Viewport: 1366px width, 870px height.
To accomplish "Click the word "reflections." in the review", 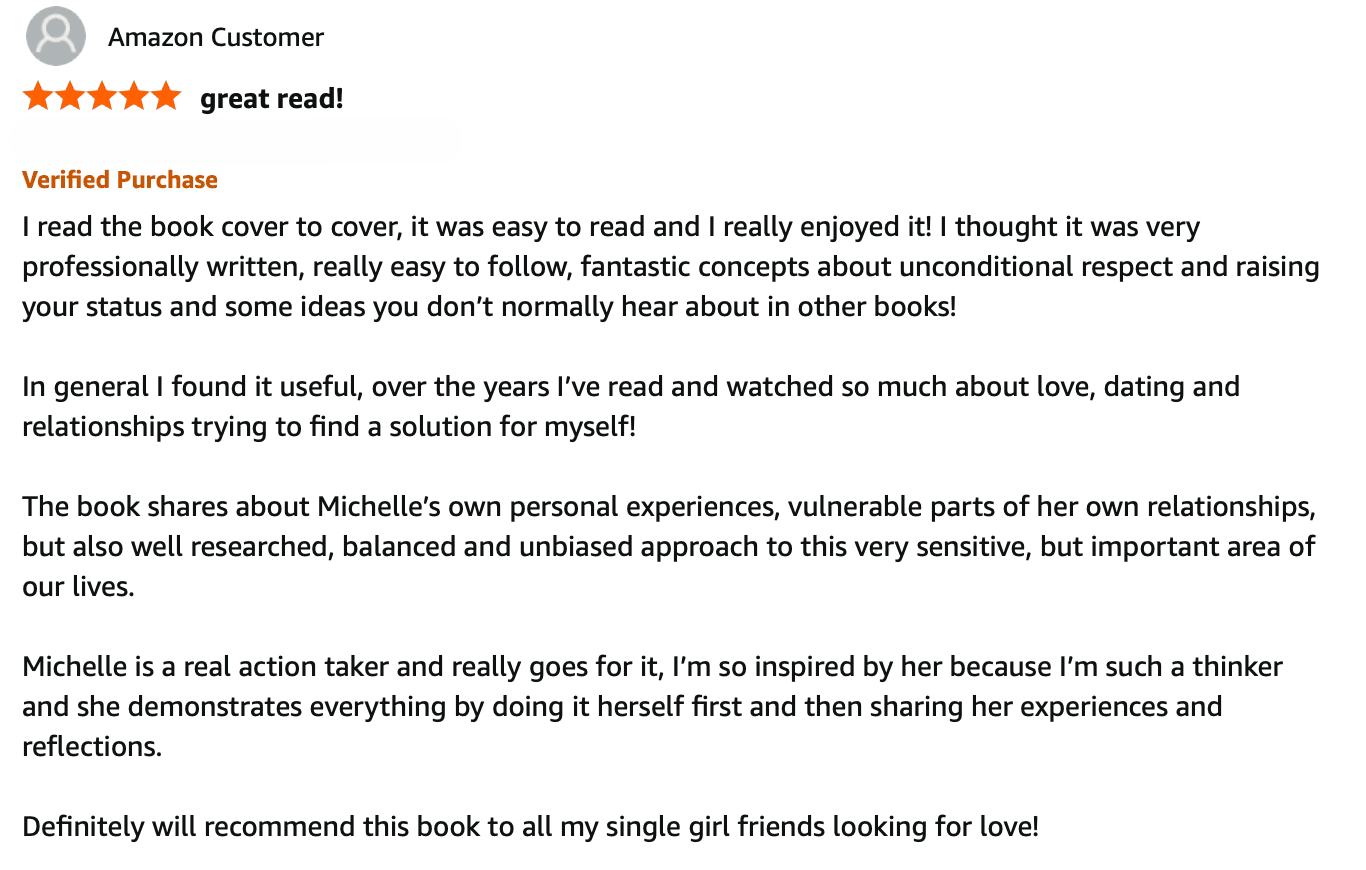I will point(92,747).
